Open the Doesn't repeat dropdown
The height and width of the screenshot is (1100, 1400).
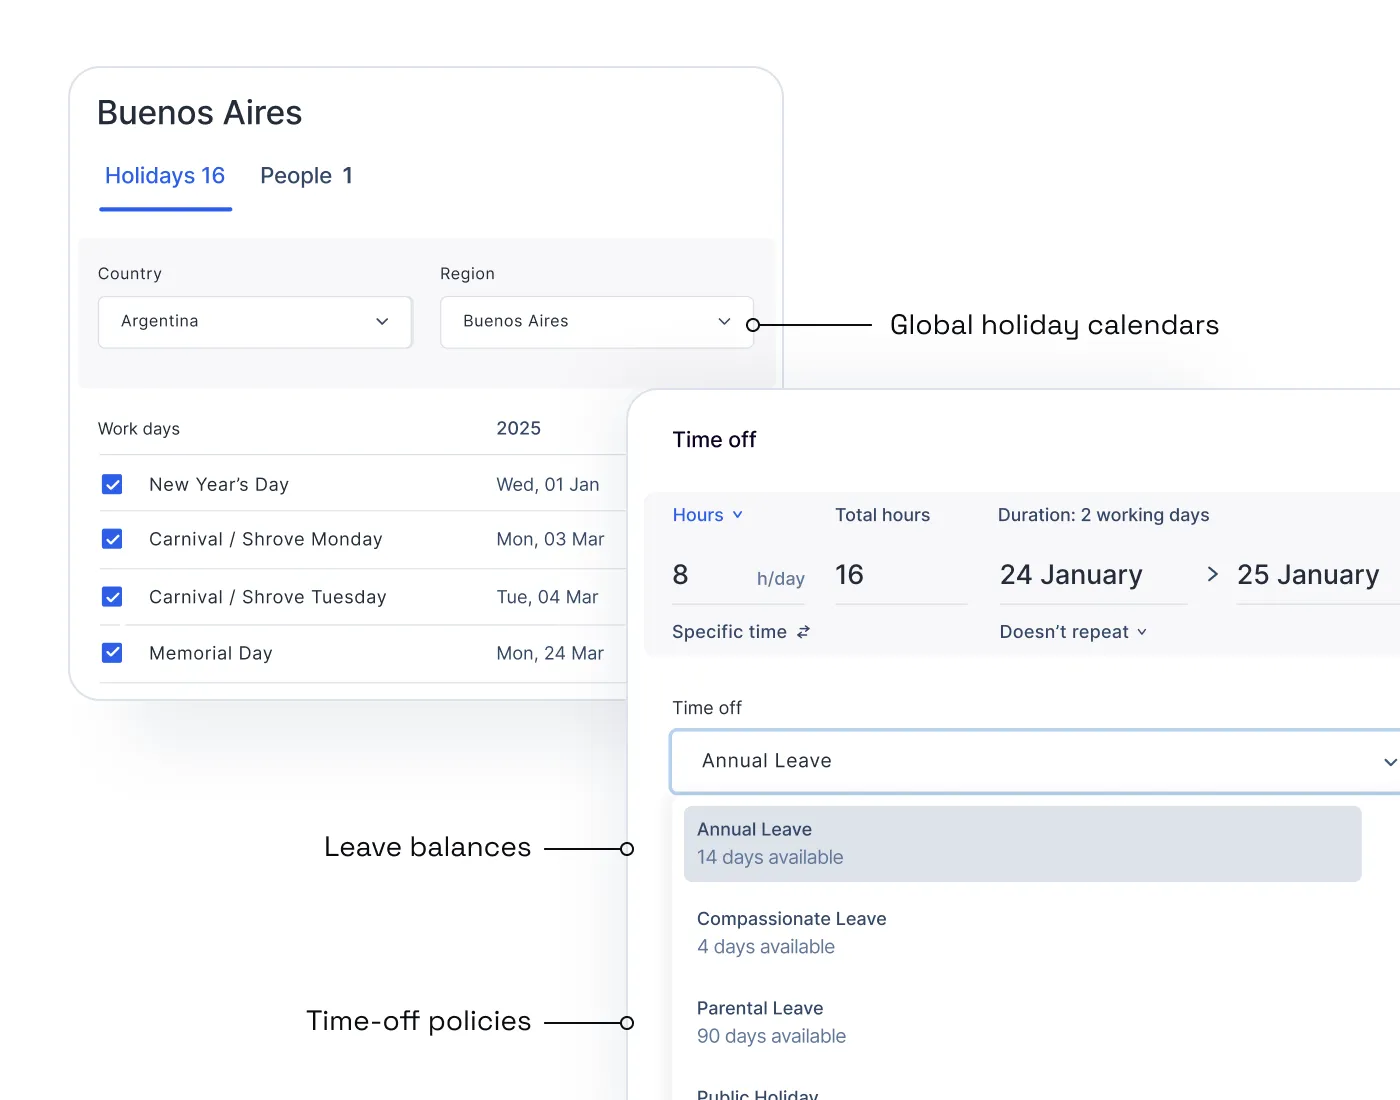(x=1073, y=632)
